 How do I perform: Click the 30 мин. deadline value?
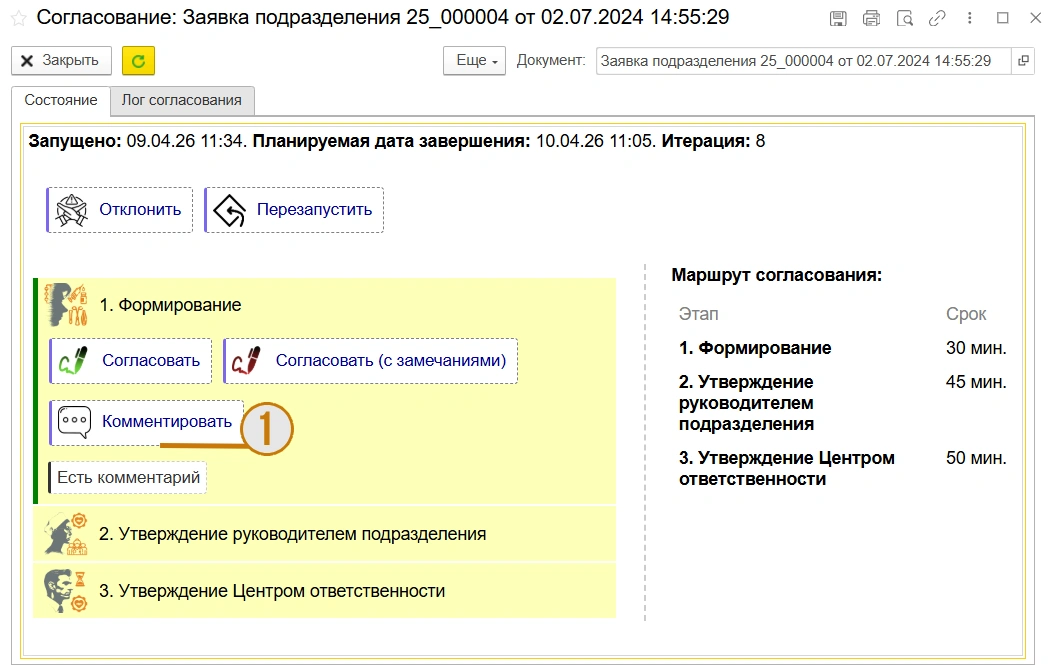(976, 348)
